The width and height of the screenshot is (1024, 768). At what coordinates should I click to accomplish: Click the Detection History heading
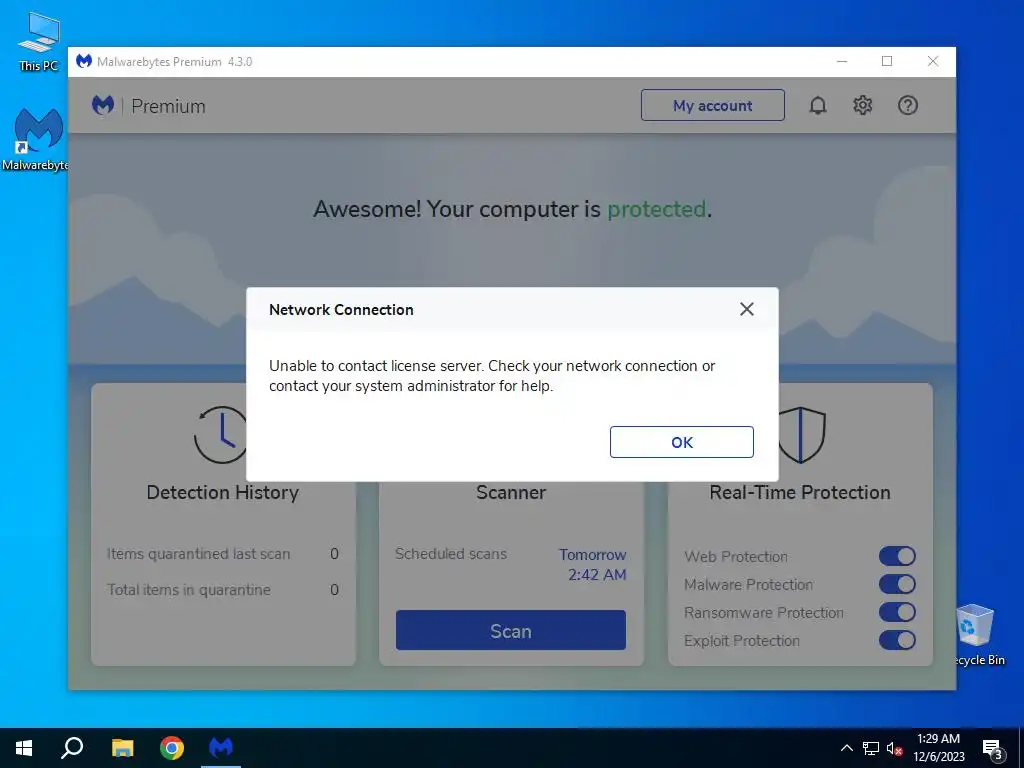pos(223,492)
